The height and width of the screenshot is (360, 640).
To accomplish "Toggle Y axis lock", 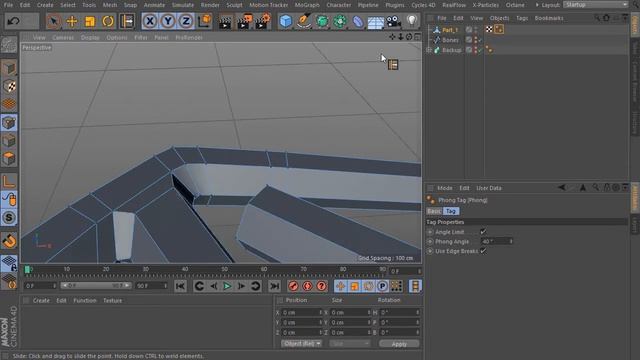I will tap(168, 21).
